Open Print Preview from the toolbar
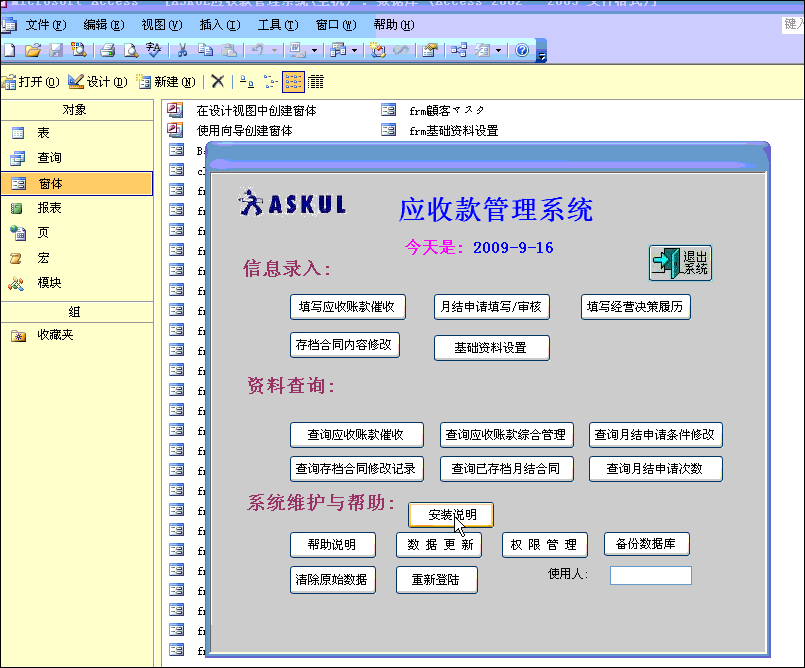The height and width of the screenshot is (668, 805). [x=131, y=50]
